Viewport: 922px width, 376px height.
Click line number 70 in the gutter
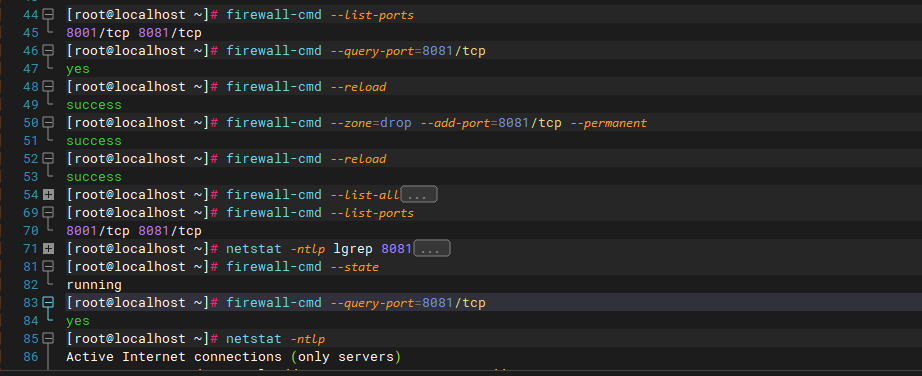(31, 231)
